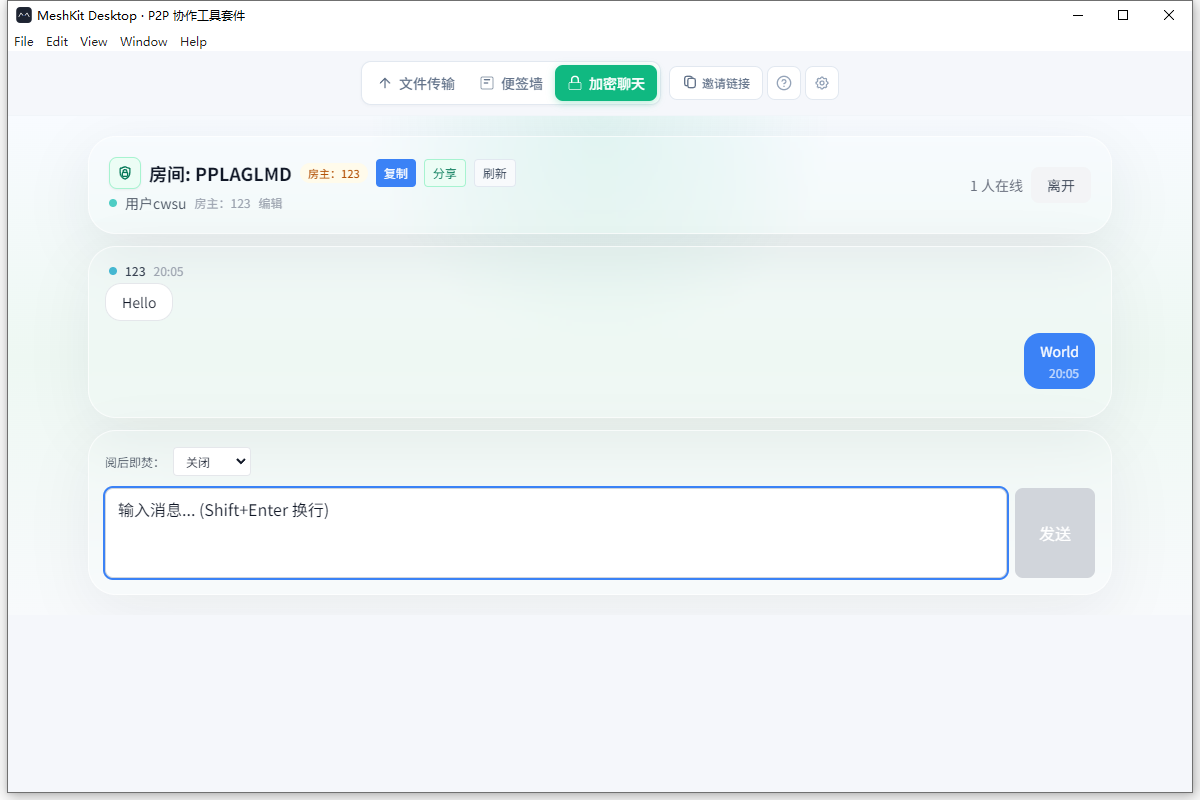Click the 发送 send button

point(1055,533)
